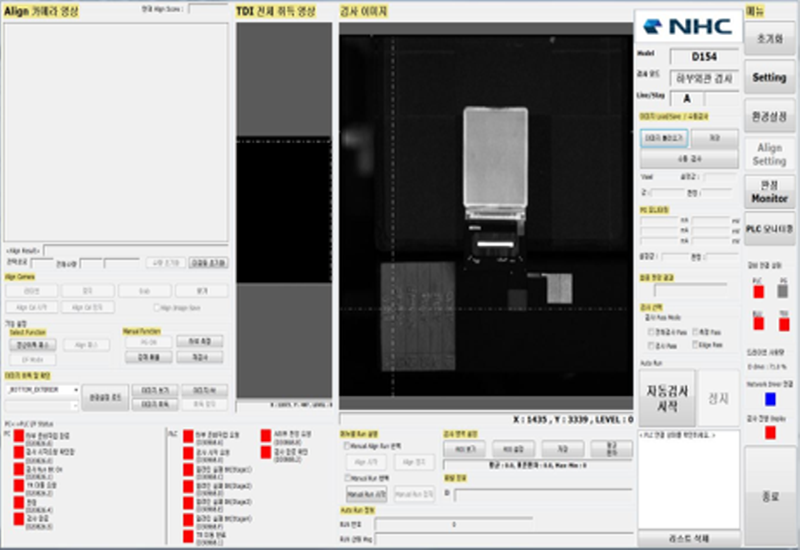Click the red PLC connection status square

tap(756, 291)
